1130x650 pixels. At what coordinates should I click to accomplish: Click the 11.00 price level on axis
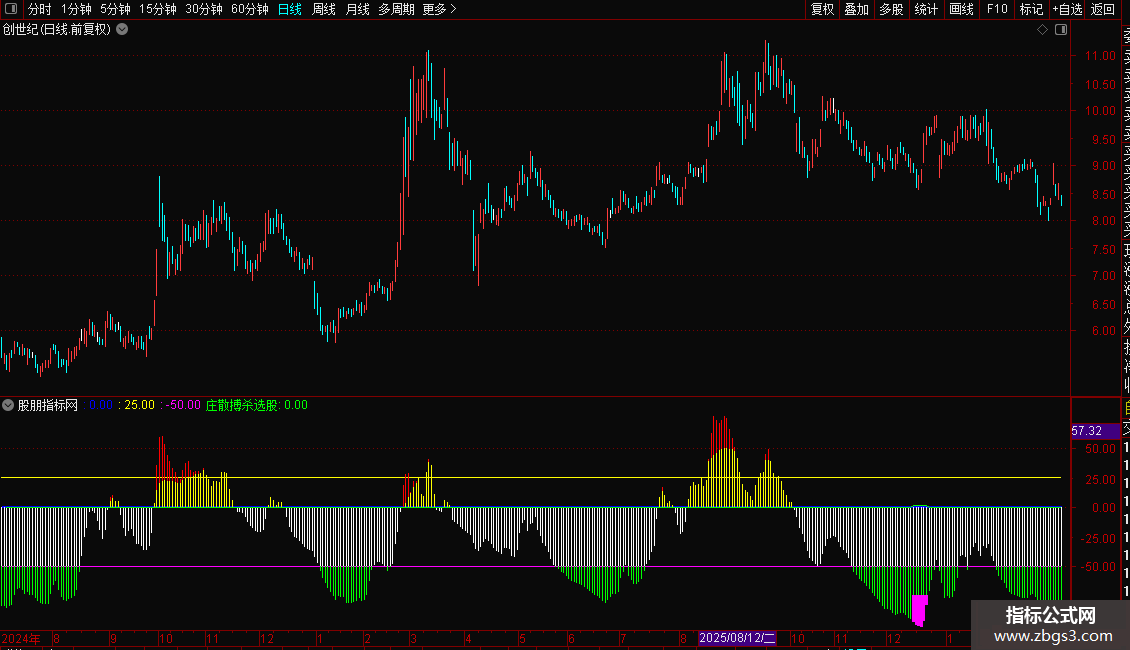[1100, 55]
